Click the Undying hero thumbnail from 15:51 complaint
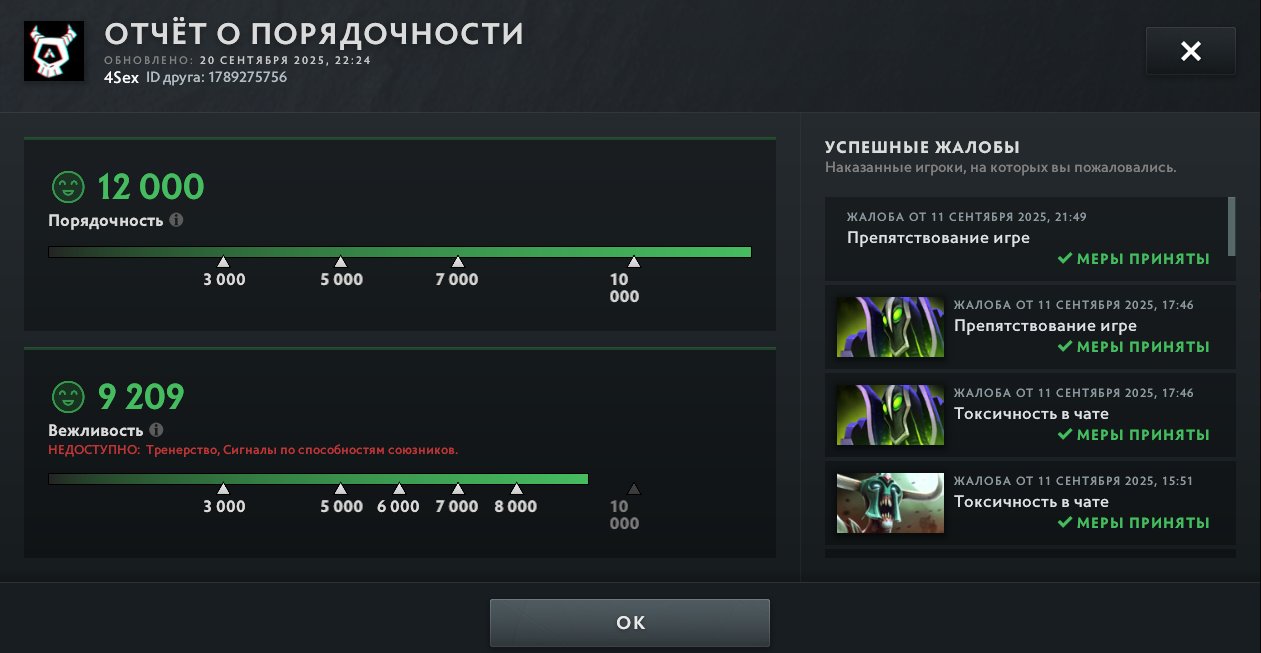The image size is (1261, 653). click(x=890, y=503)
